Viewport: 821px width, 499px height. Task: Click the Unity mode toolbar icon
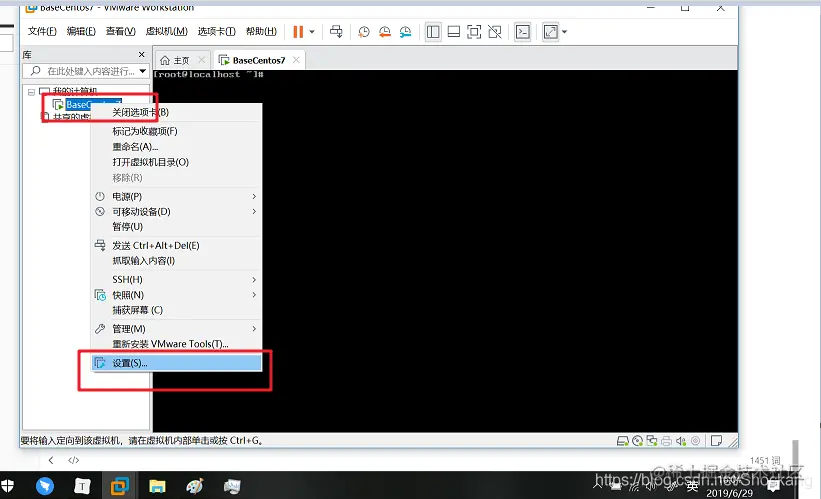495,32
